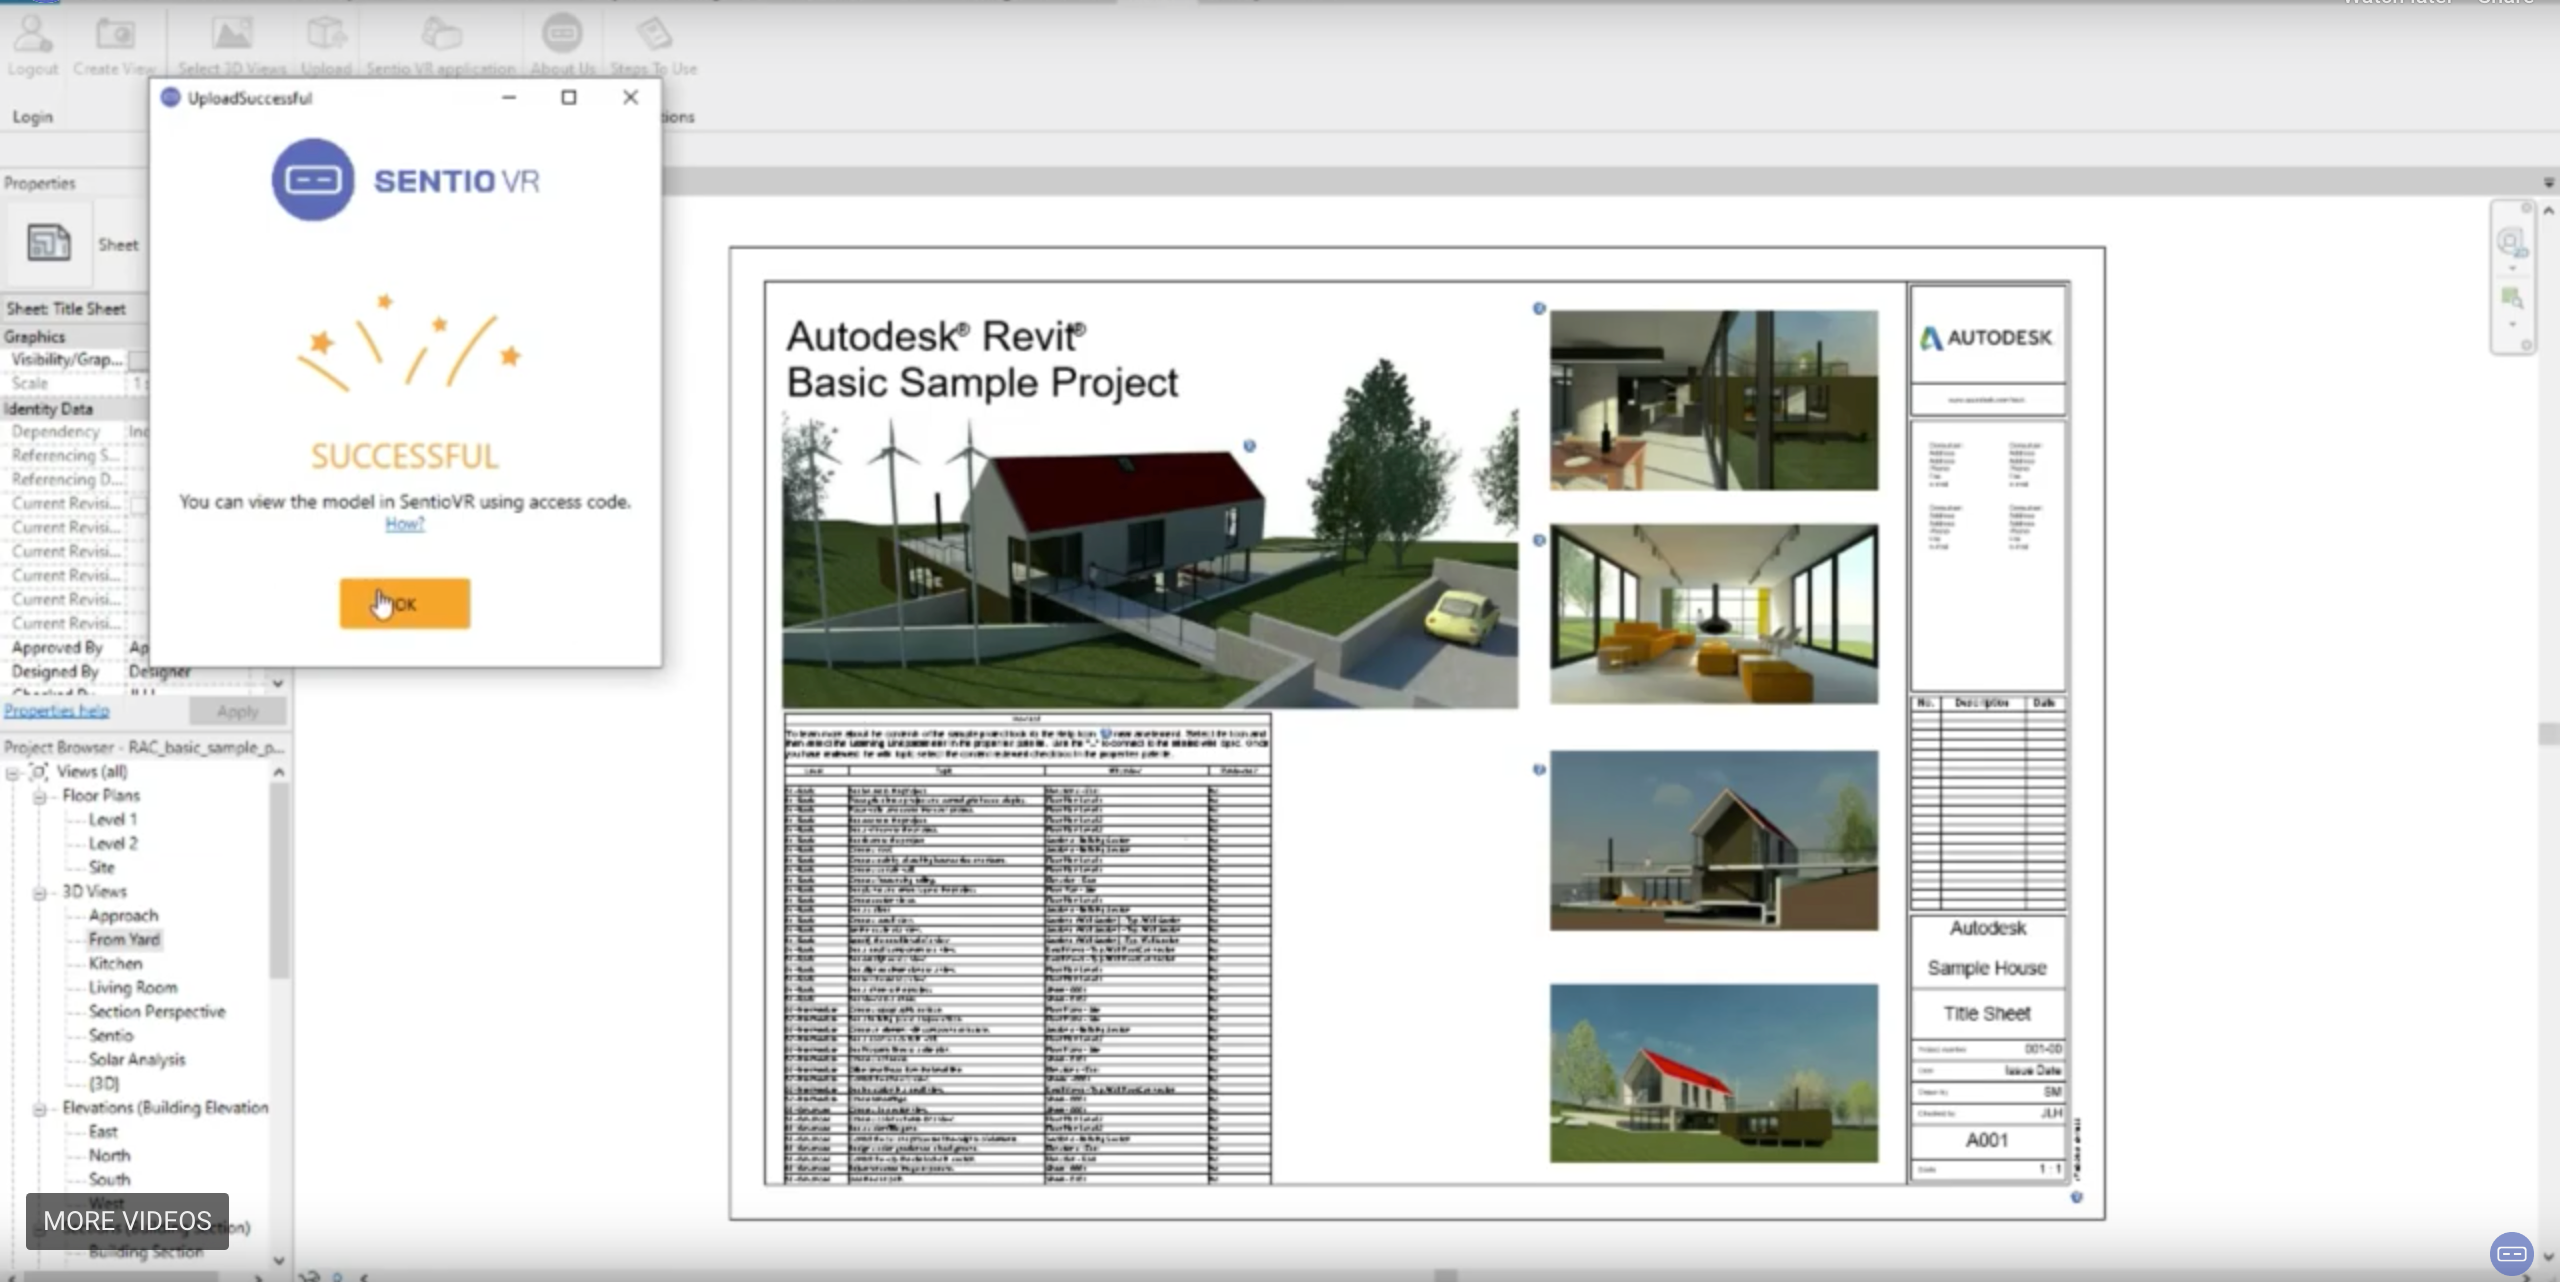Viewport: 2560px width, 1282px height.
Task: Select the North elevation
Action: click(109, 1156)
